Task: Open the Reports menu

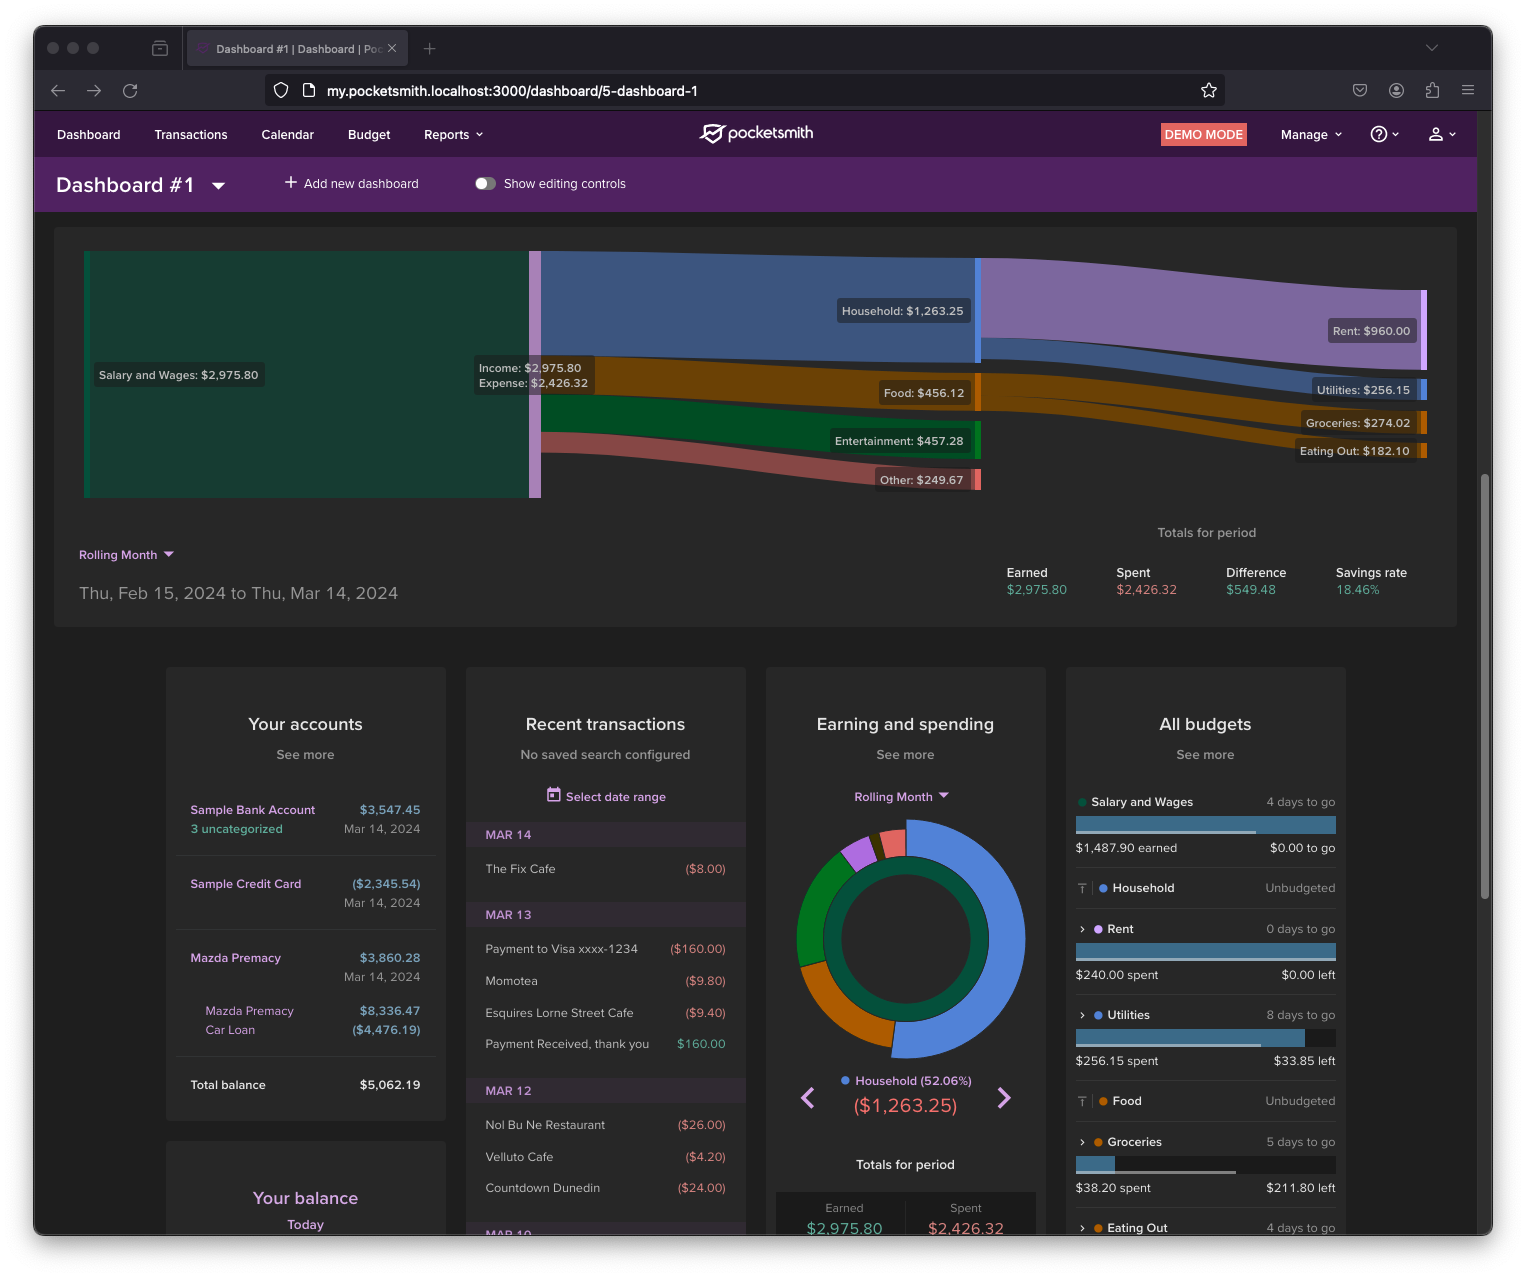Action: 453,135
